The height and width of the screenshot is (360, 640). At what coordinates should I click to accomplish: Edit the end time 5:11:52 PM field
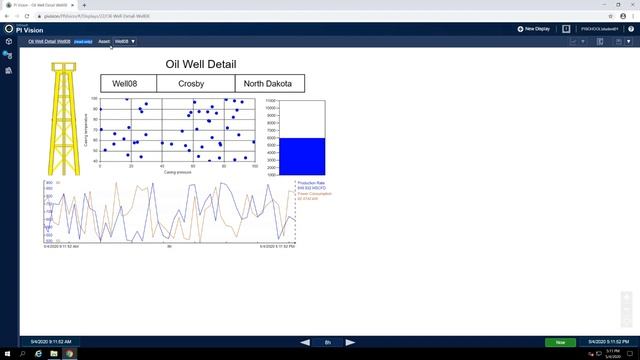[609, 342]
